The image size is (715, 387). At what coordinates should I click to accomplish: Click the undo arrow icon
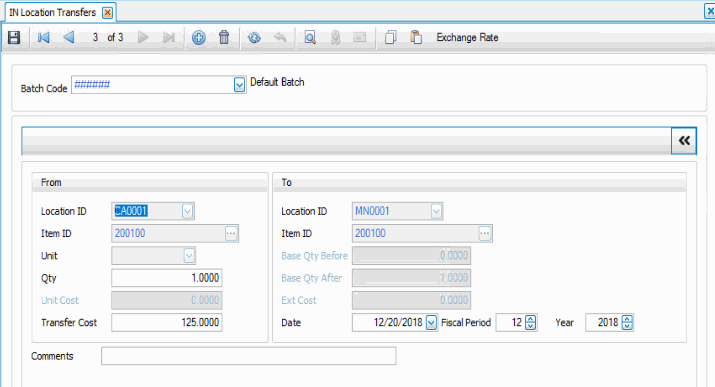click(x=280, y=37)
